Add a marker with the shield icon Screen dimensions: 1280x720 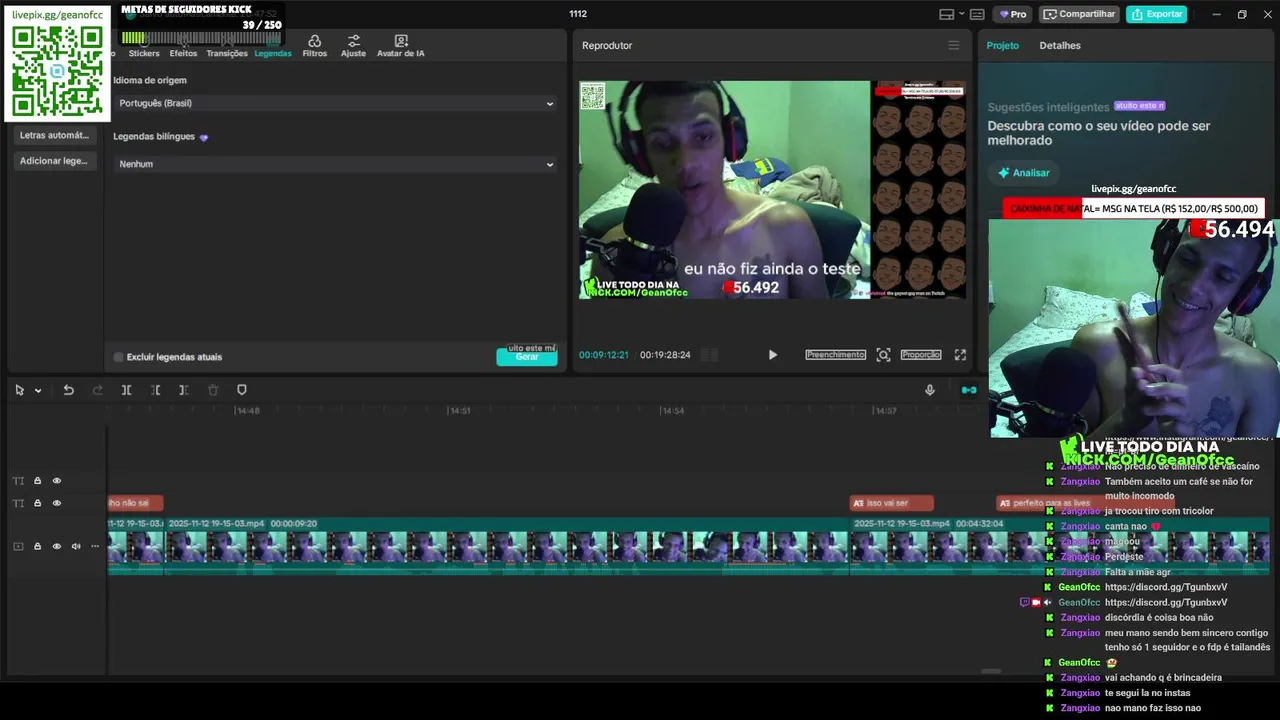(x=241, y=390)
